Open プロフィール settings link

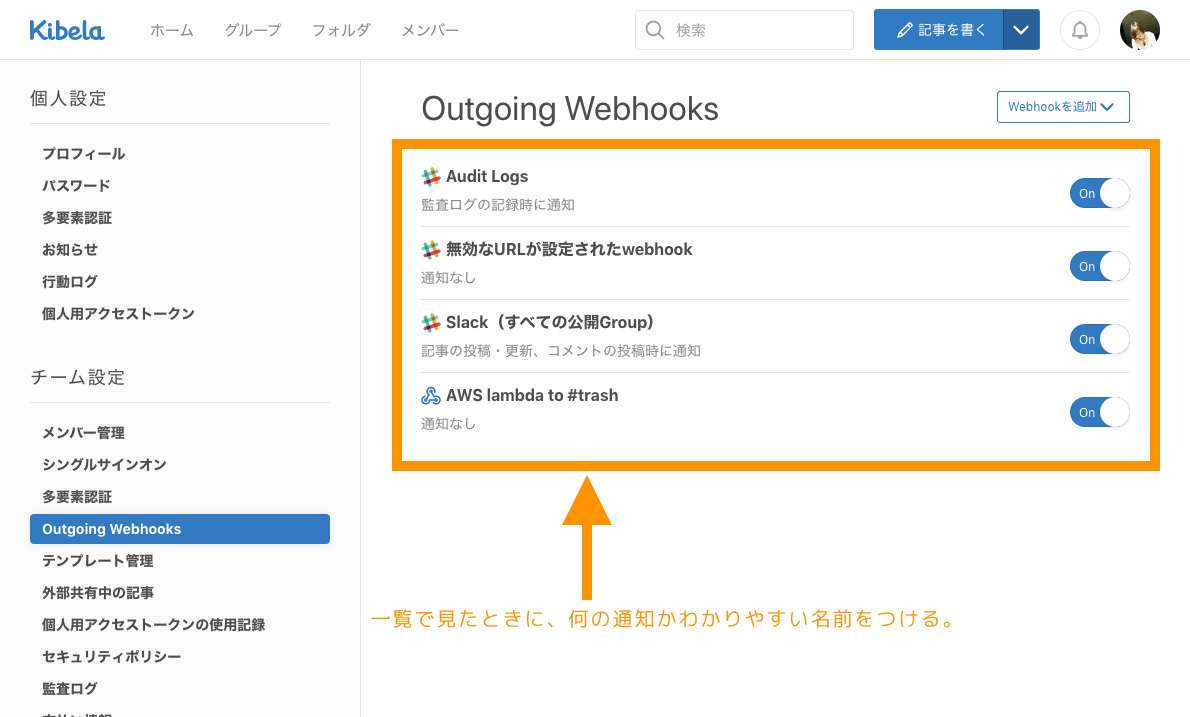84,154
